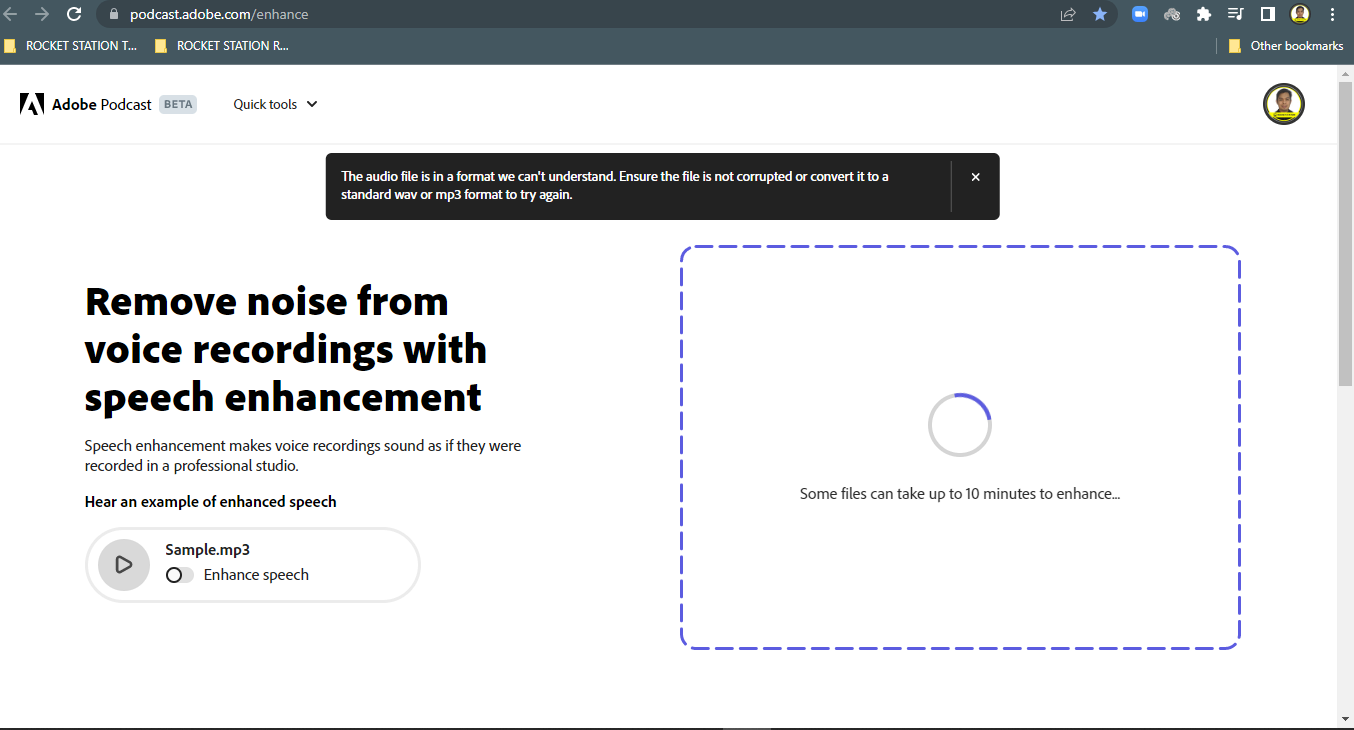
Task: Enable the Enhance speech toggle
Action: click(179, 575)
